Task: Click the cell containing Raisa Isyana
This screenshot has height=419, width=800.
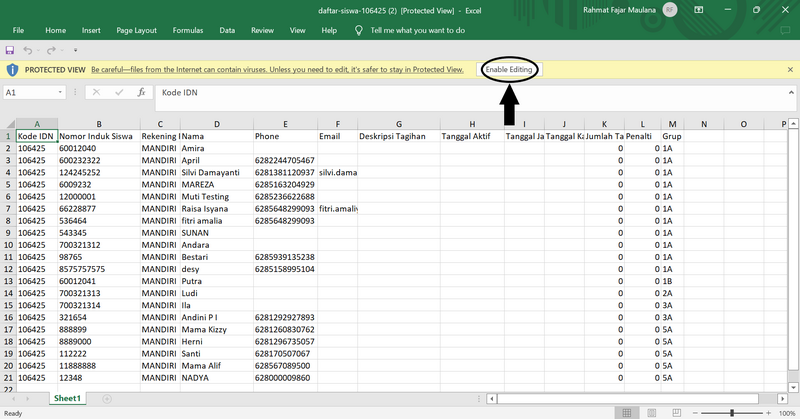Action: coord(217,209)
